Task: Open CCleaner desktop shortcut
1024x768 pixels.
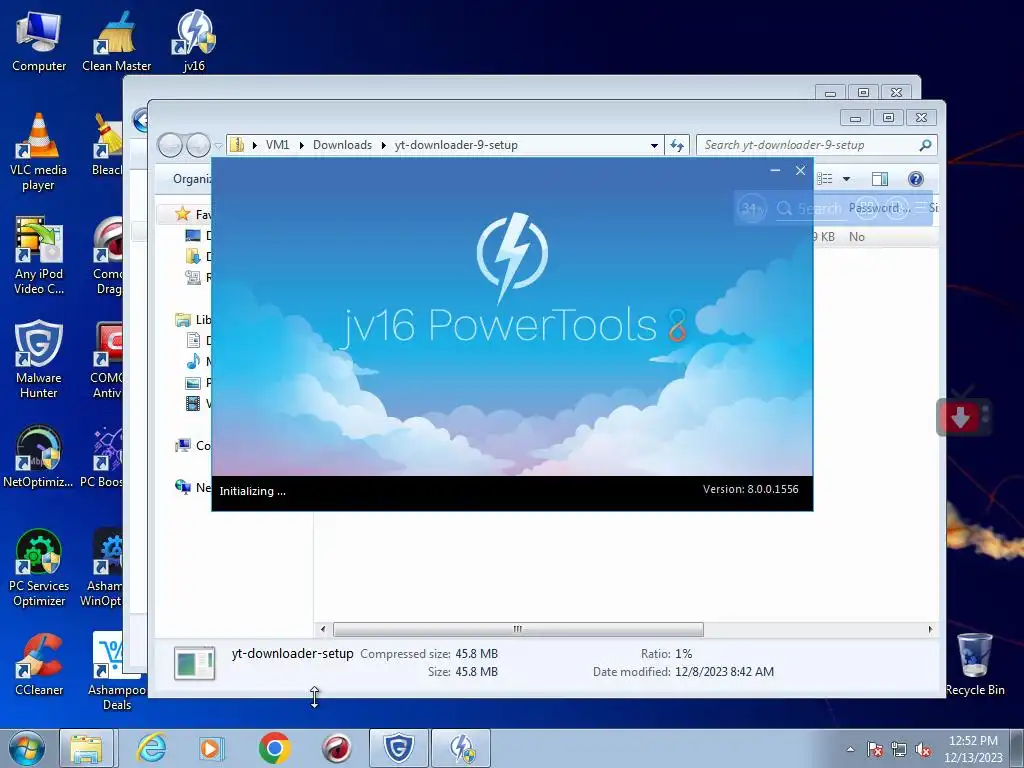Action: [x=39, y=665]
